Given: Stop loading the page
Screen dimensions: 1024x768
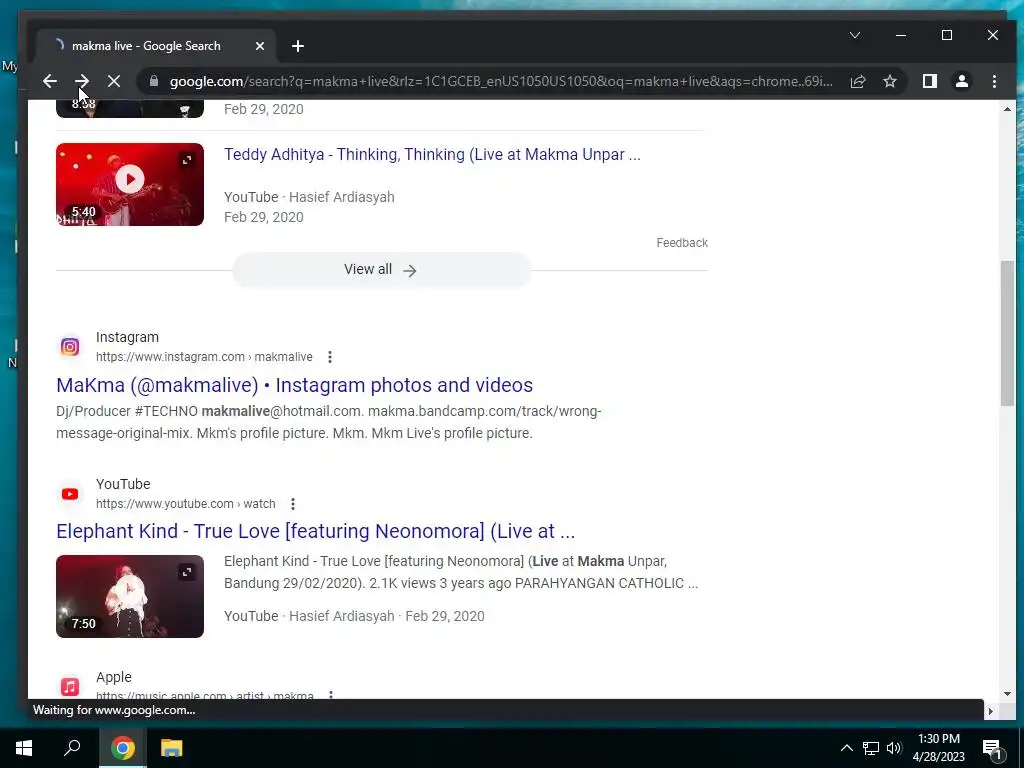Looking at the screenshot, I should (x=114, y=81).
